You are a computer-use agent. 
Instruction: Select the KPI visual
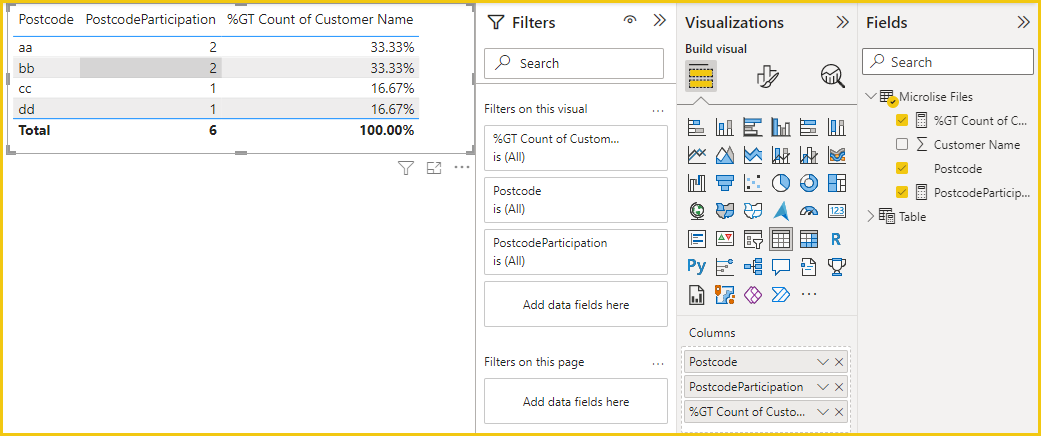point(724,239)
